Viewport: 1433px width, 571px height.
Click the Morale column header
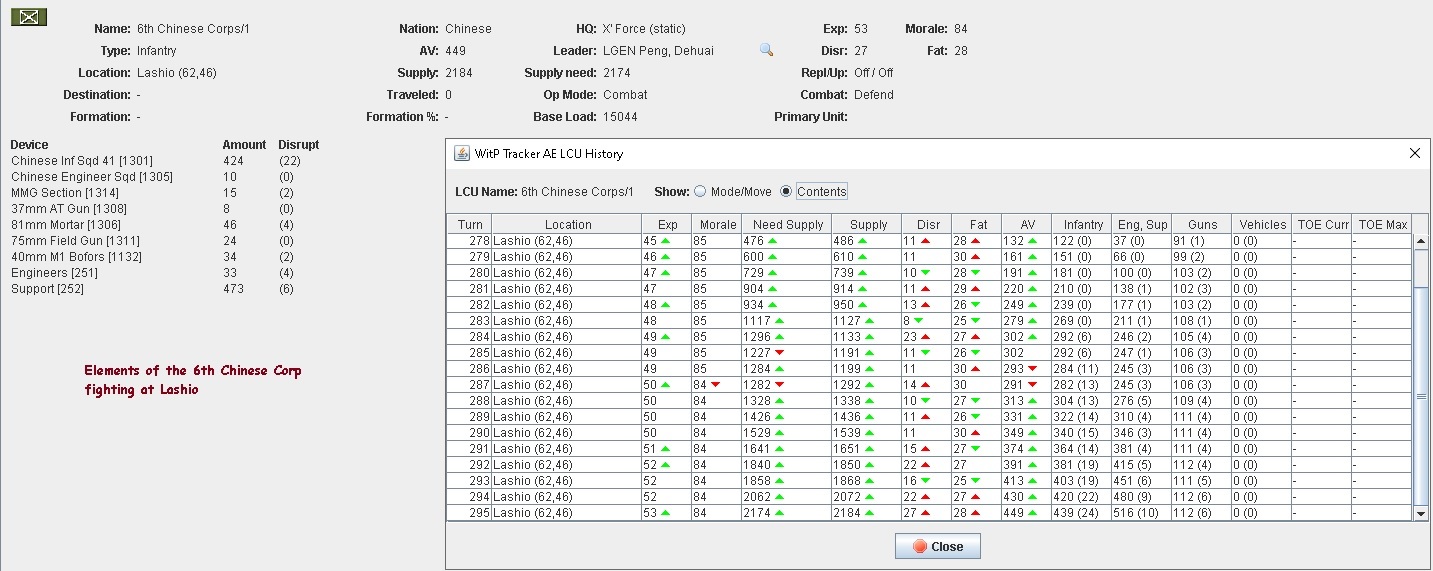[x=716, y=224]
